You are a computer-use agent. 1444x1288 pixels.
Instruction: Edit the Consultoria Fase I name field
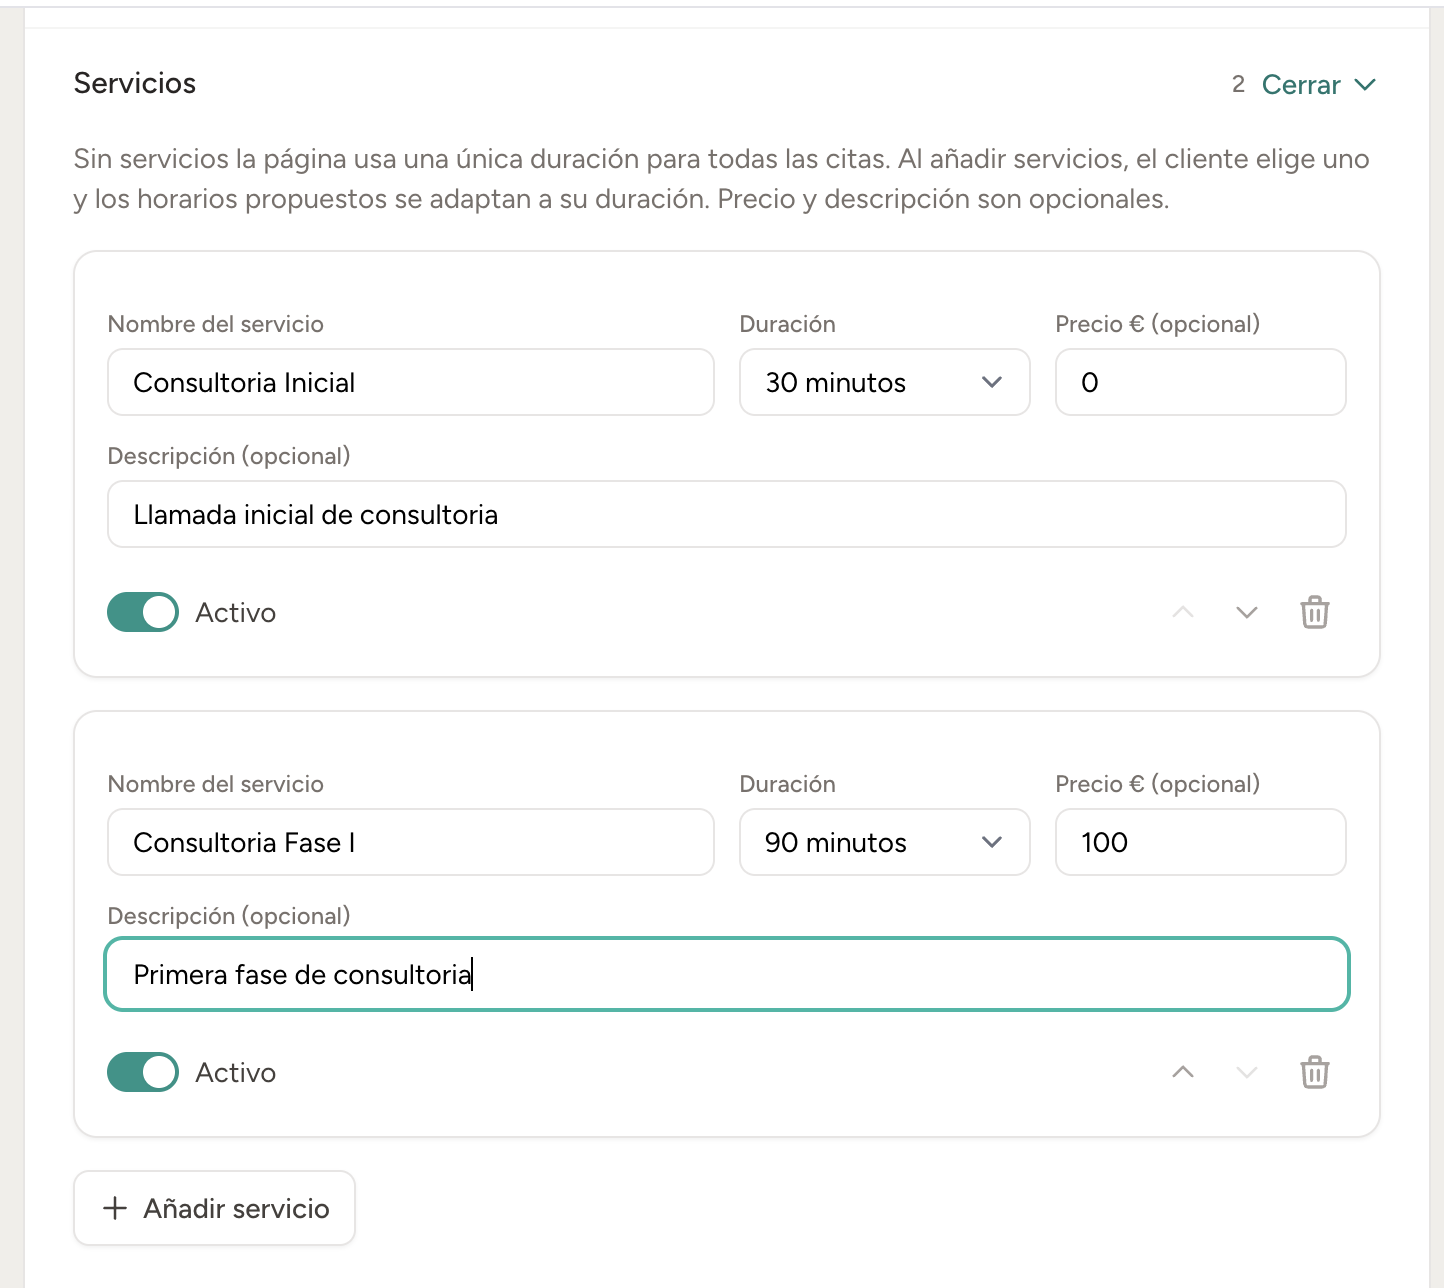411,842
